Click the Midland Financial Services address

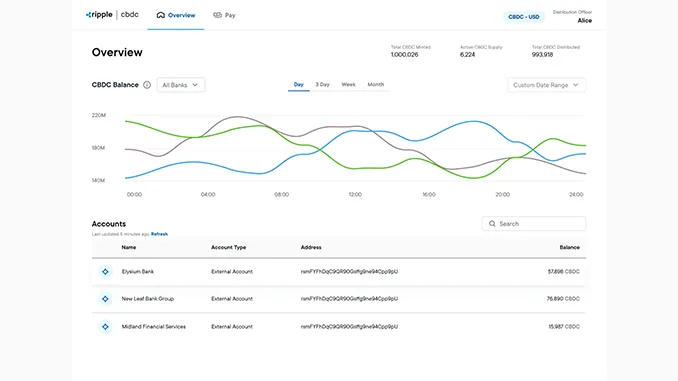tap(349, 327)
